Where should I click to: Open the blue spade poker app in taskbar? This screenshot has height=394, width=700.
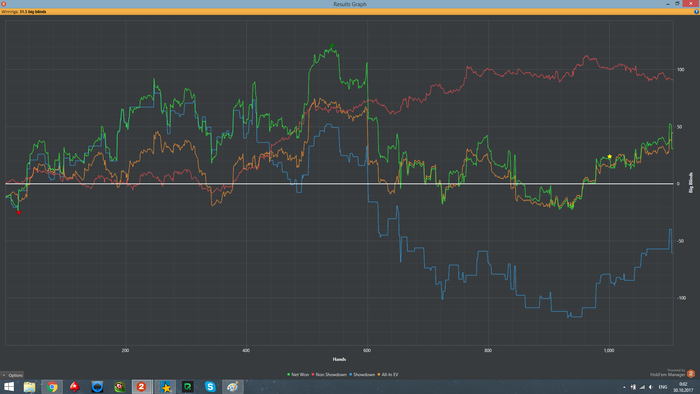[x=97, y=387]
